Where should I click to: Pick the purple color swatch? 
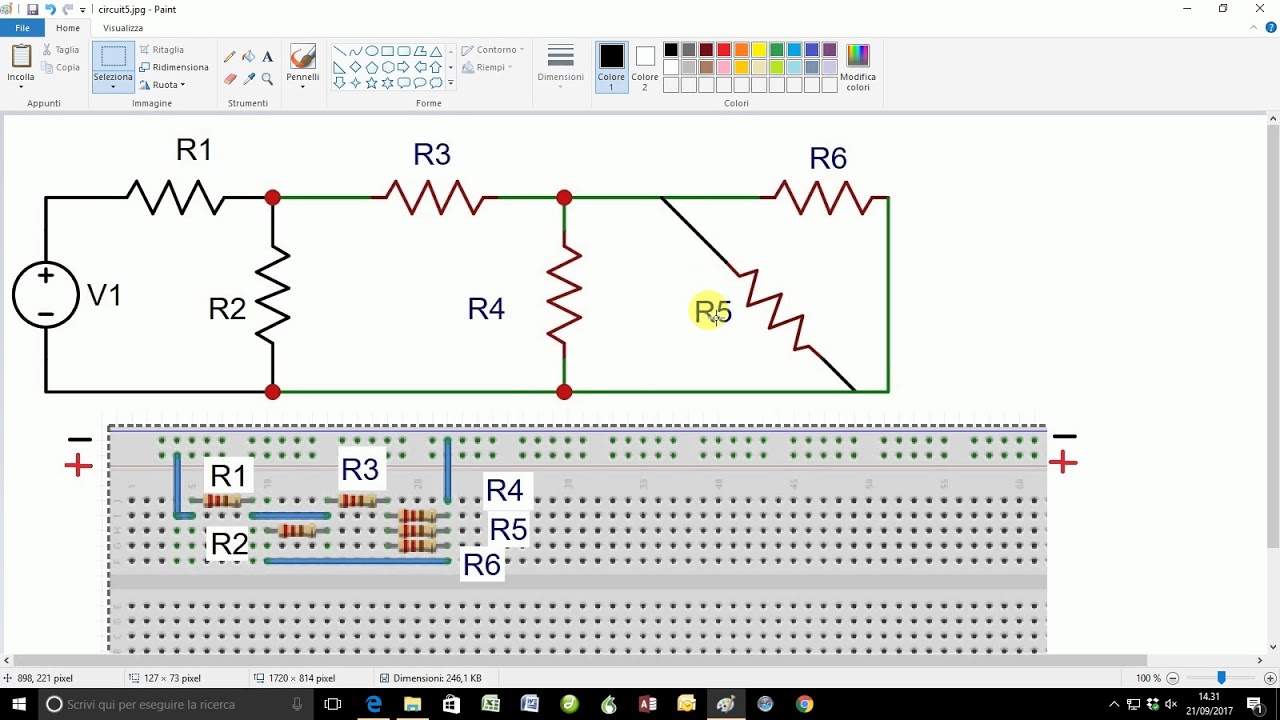[x=830, y=50]
